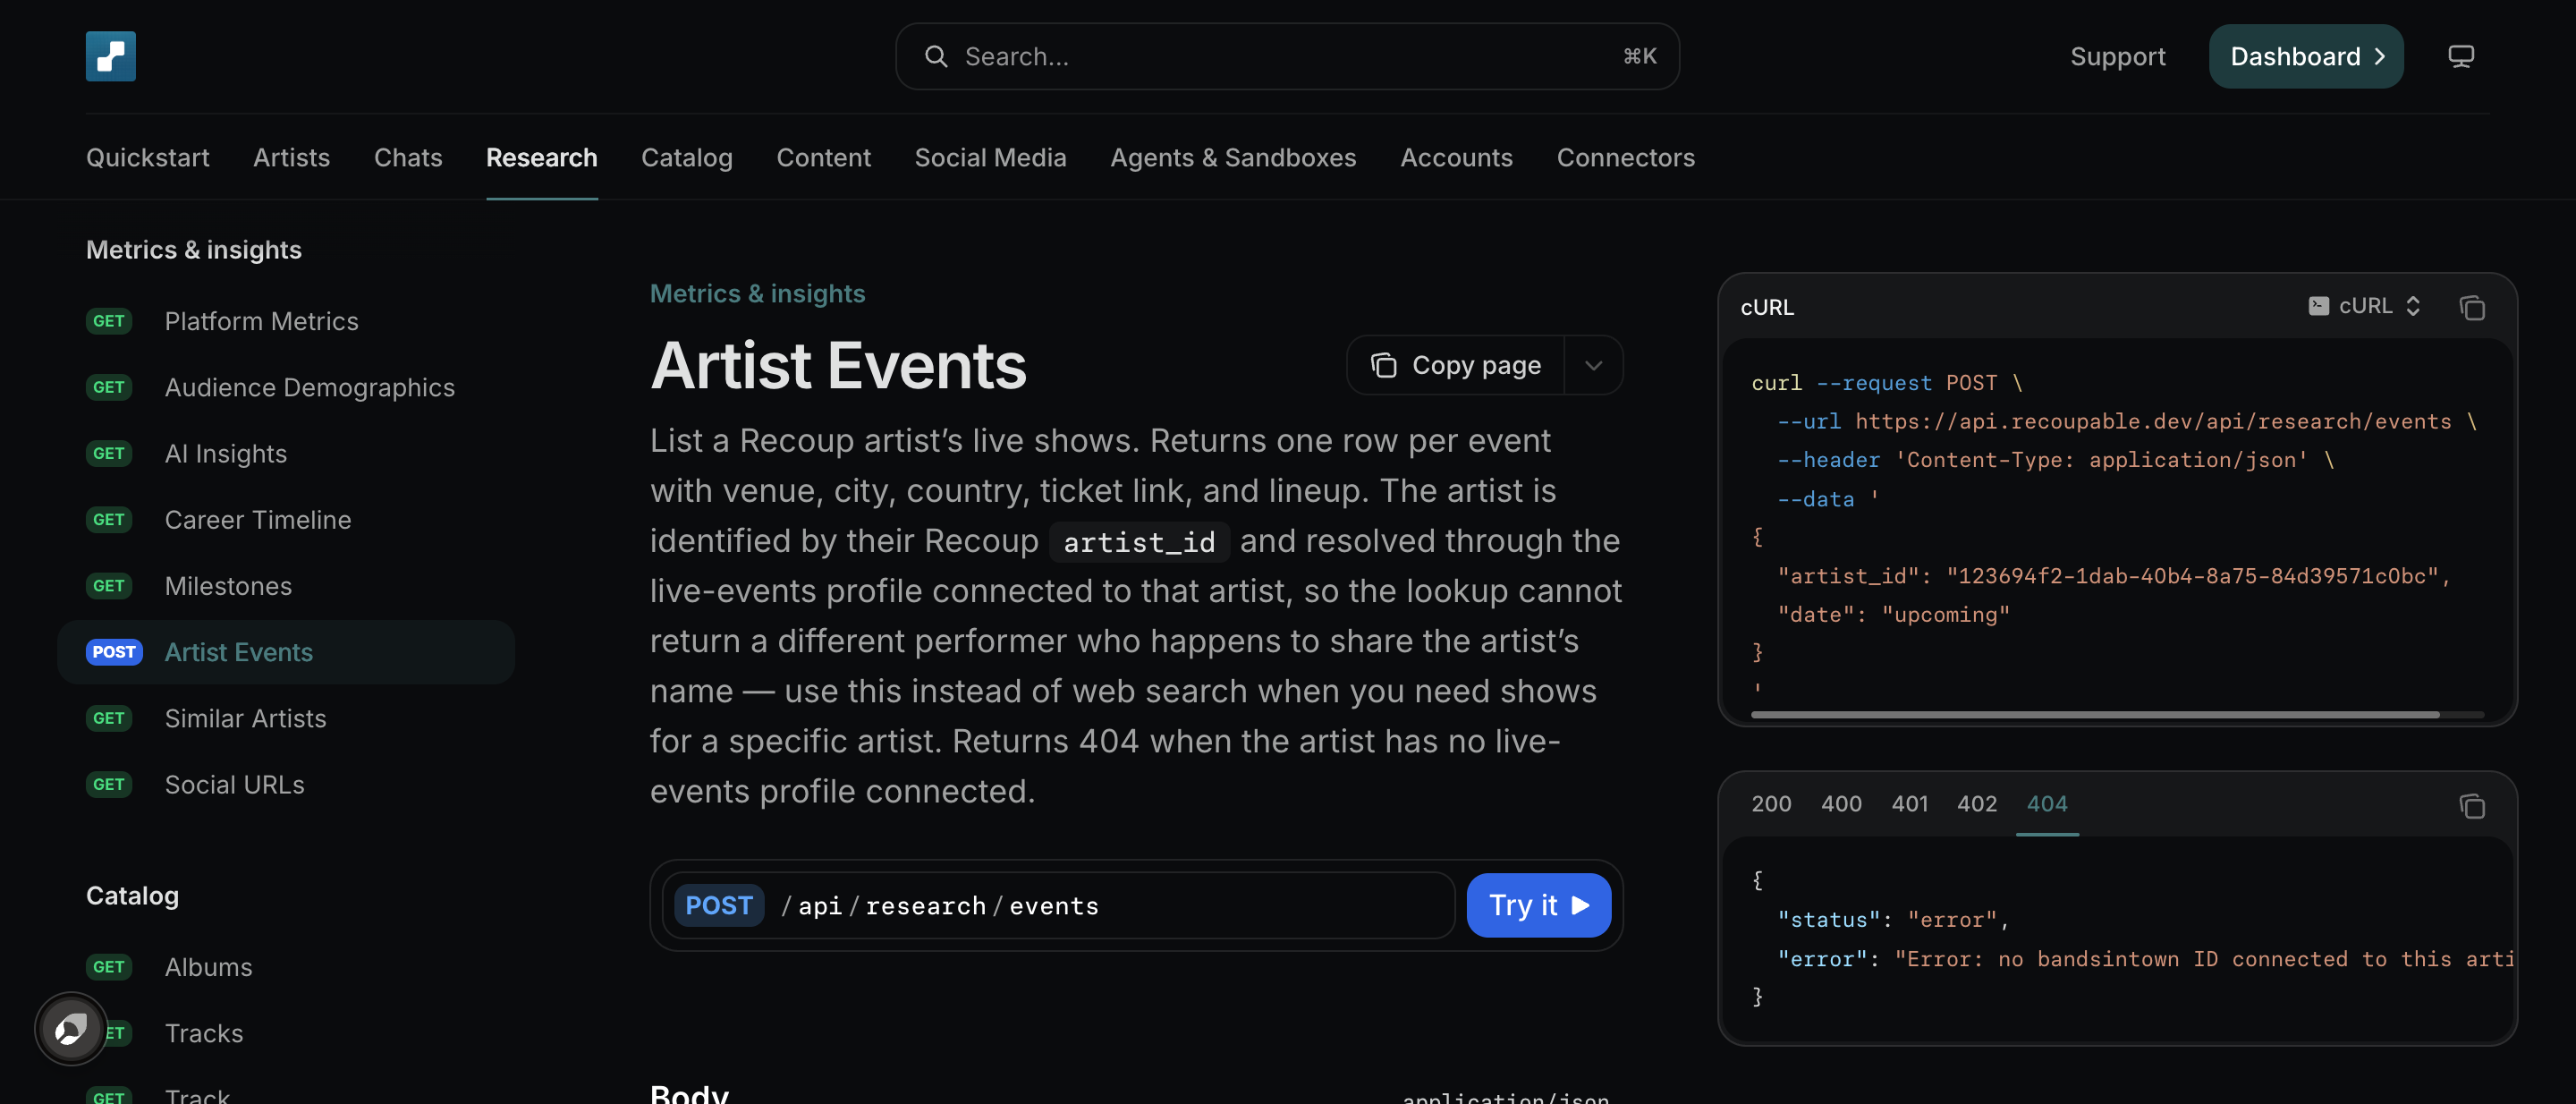The image size is (2576, 1104).
Task: Click the GET badge beside Platform Metrics
Action: coord(109,321)
